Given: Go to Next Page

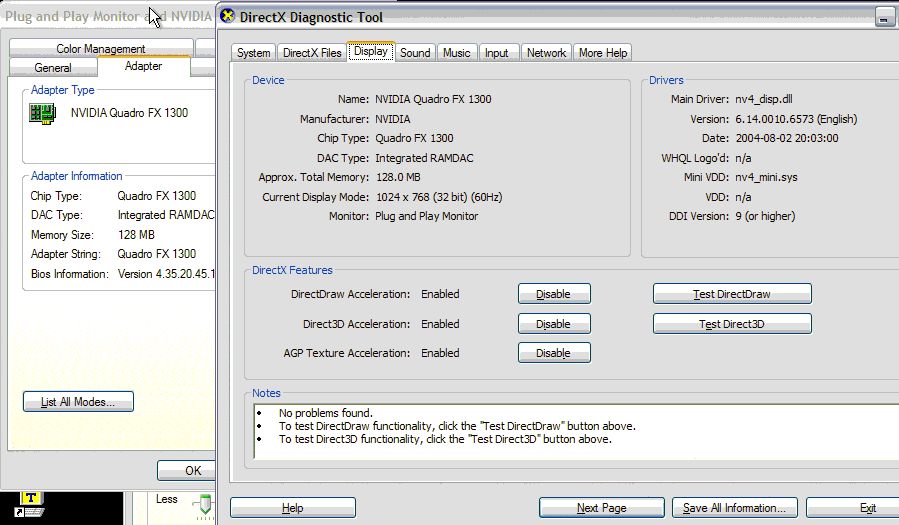Looking at the screenshot, I should click(601, 508).
